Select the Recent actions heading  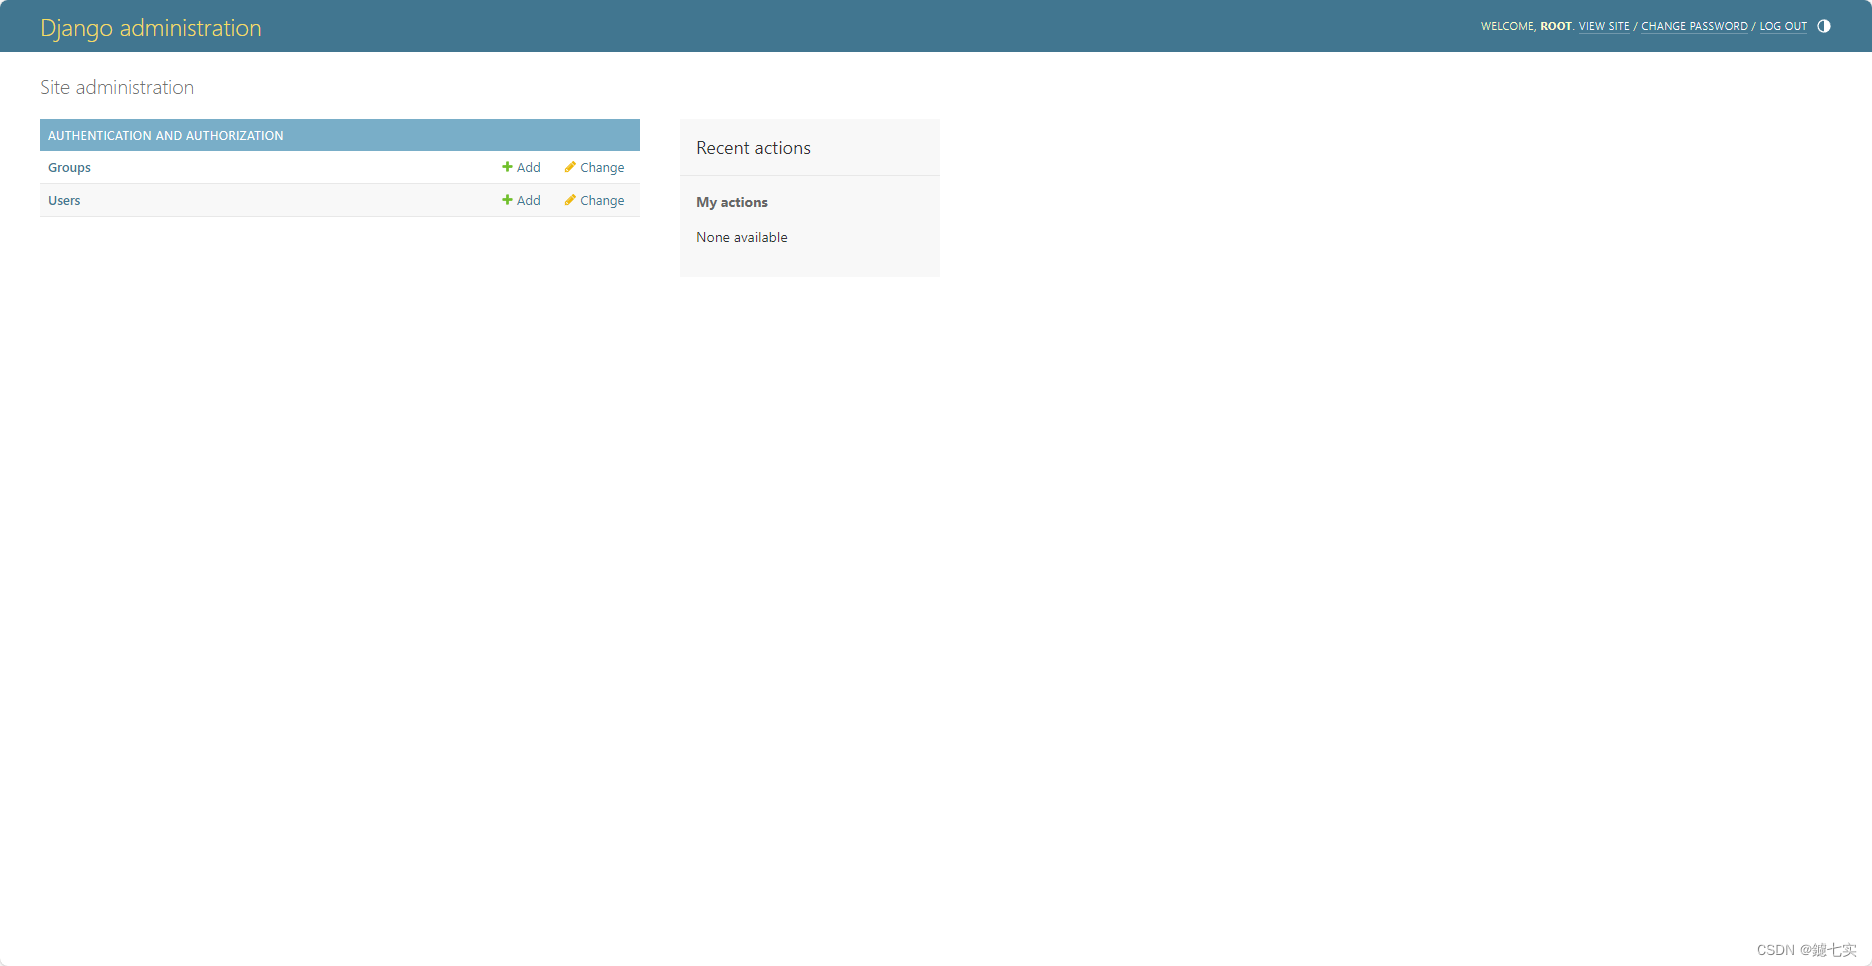pos(753,148)
